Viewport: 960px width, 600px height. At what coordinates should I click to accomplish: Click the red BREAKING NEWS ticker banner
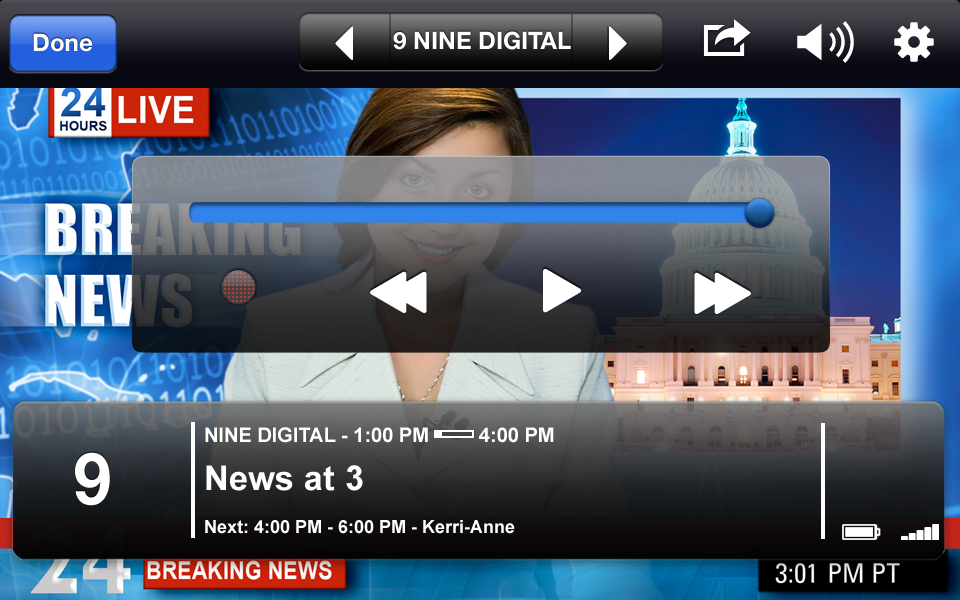point(244,571)
